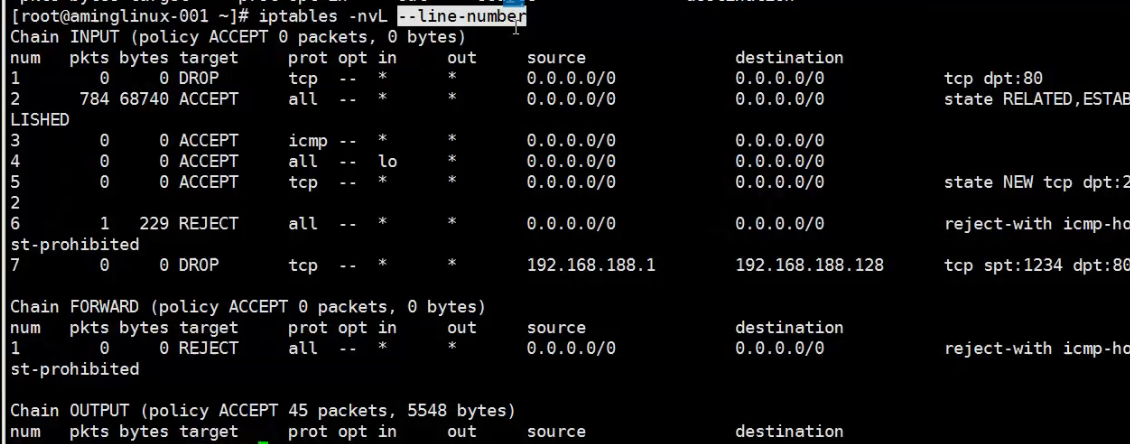Click the ACCEPT target of INPUT rule 5
The width and height of the screenshot is (1130, 444).
(x=209, y=182)
